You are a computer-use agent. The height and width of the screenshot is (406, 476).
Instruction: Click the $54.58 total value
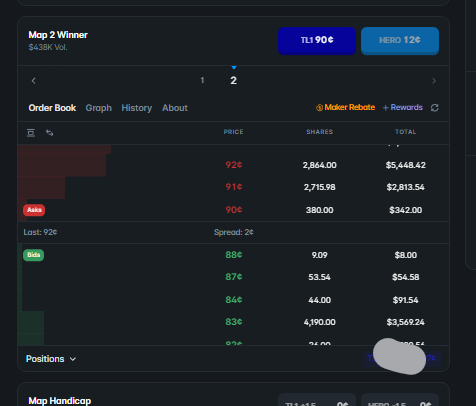[406, 277]
